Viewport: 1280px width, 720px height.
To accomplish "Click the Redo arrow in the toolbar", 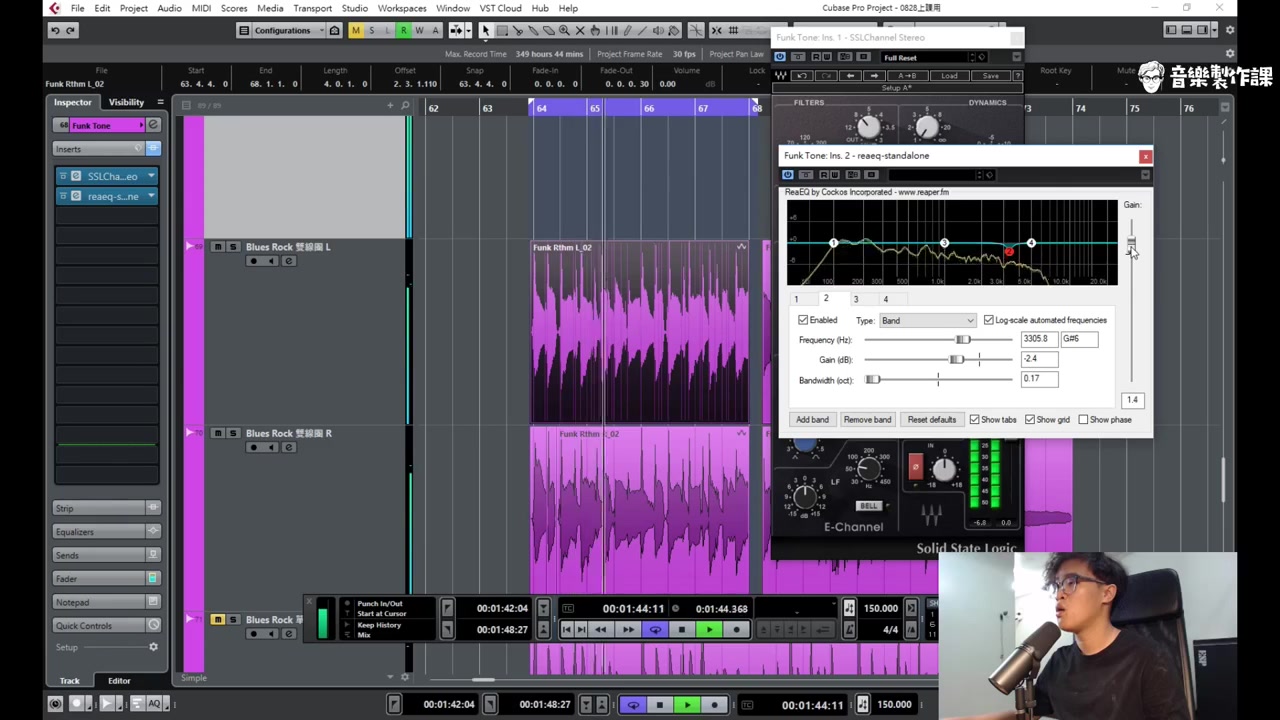I will (70, 30).
